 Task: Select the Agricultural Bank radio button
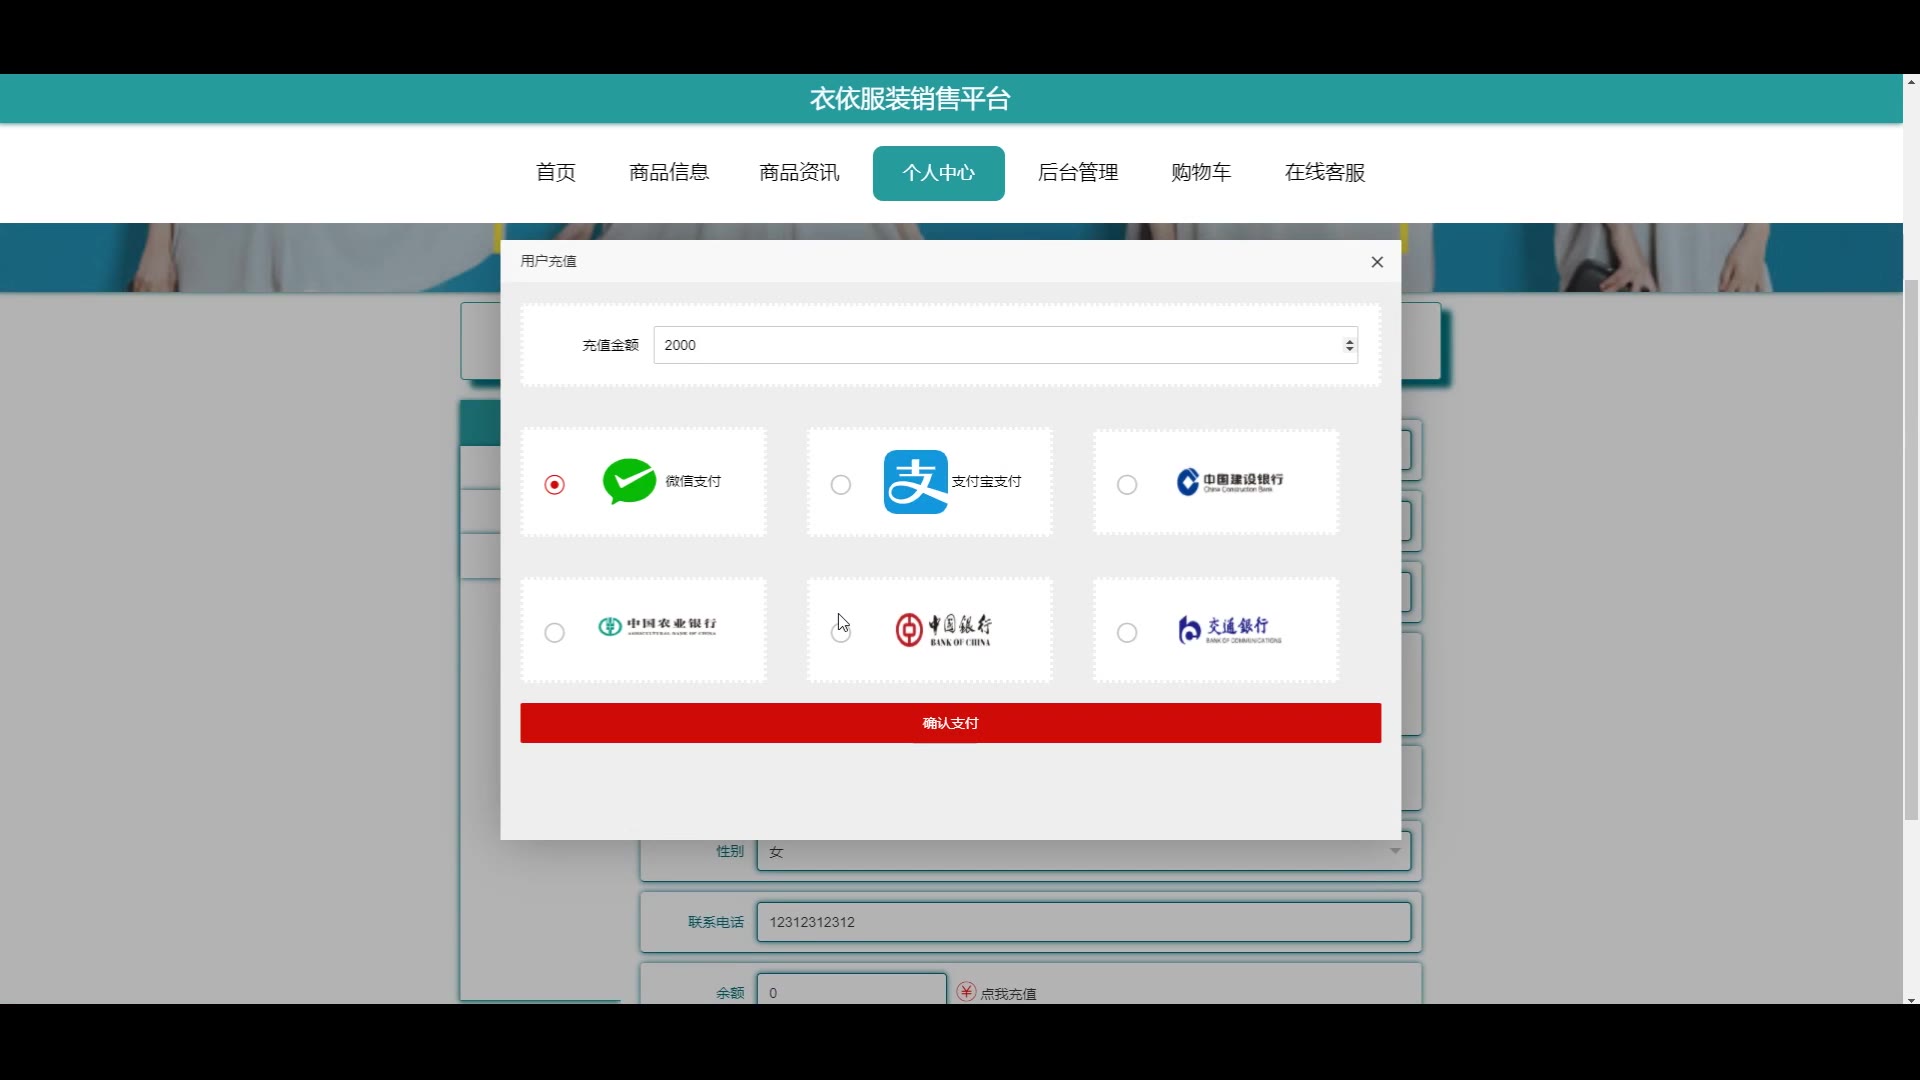click(x=555, y=633)
